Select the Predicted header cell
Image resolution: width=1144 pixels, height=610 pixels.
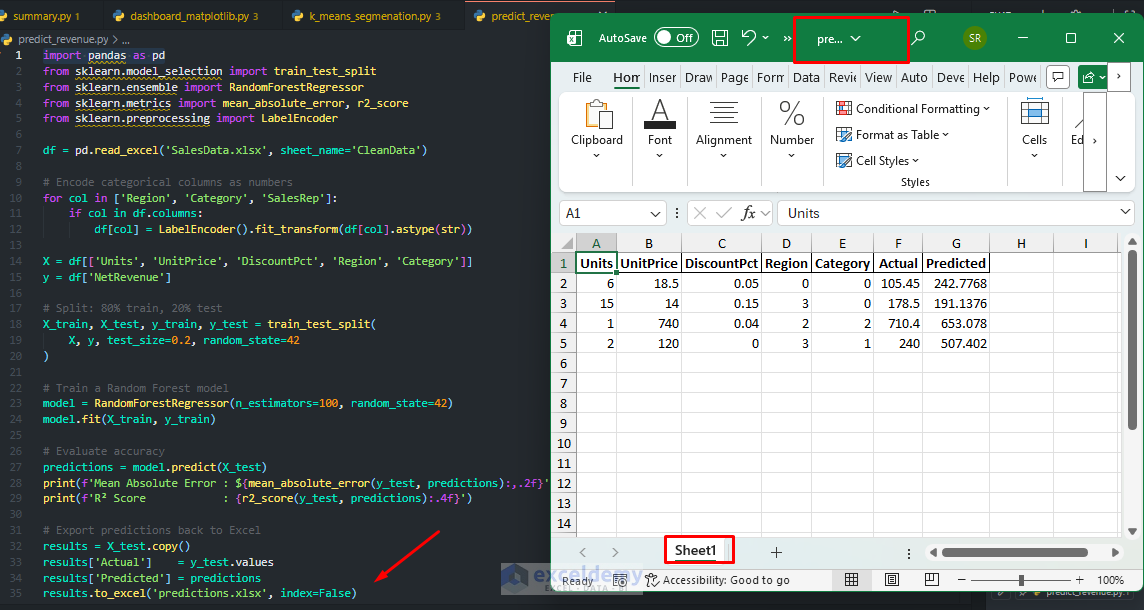coord(956,263)
